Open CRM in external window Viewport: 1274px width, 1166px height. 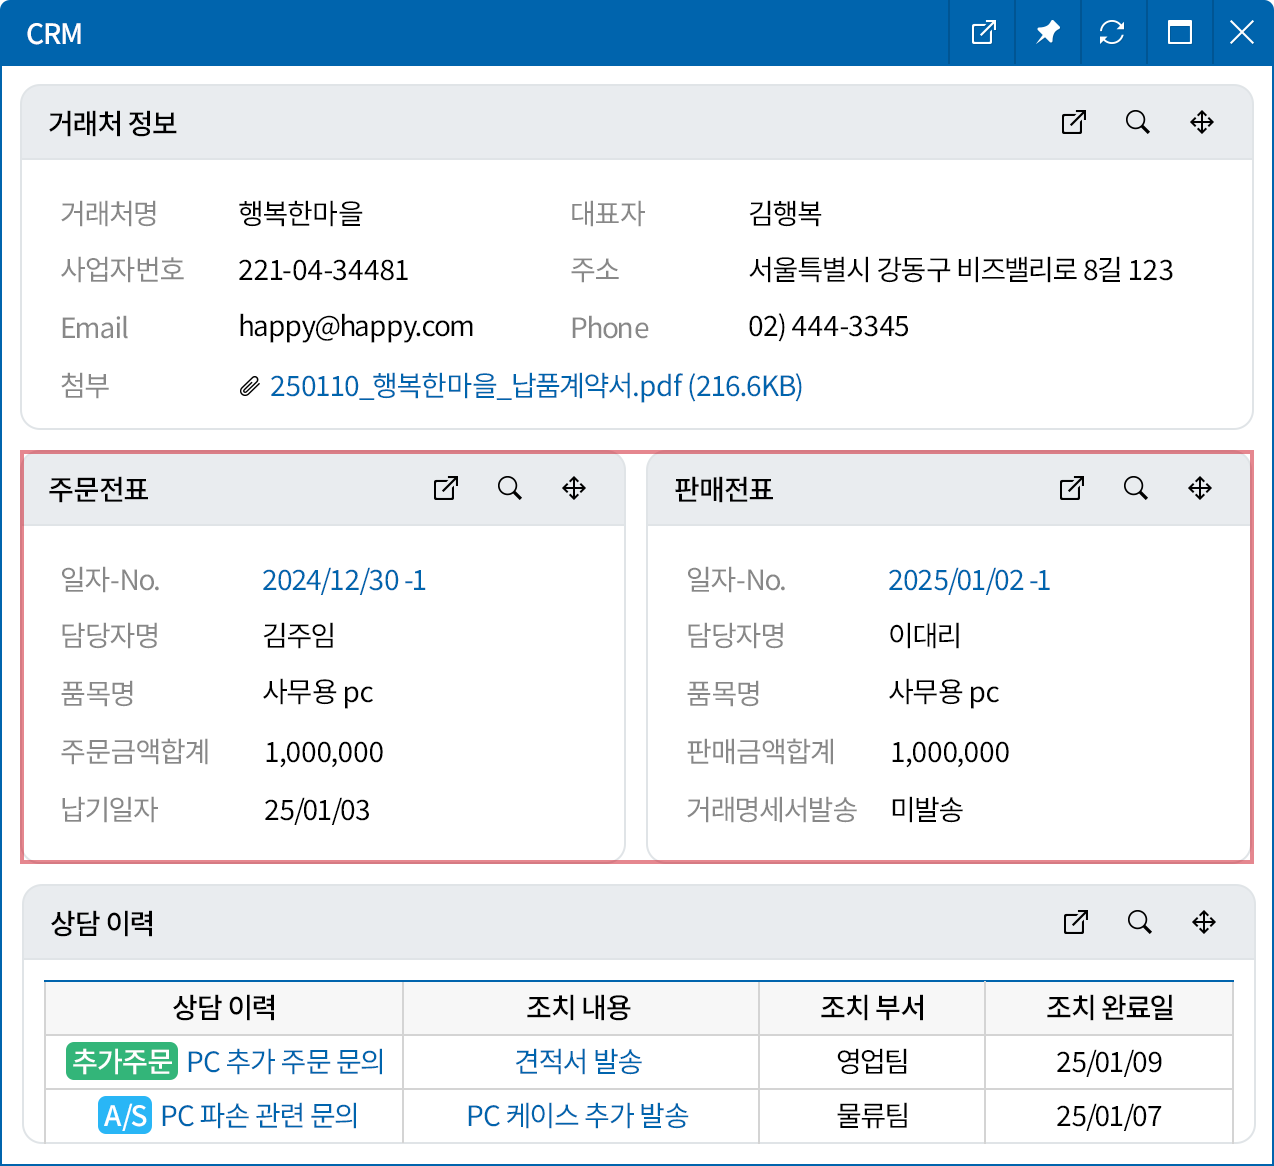coord(982,32)
